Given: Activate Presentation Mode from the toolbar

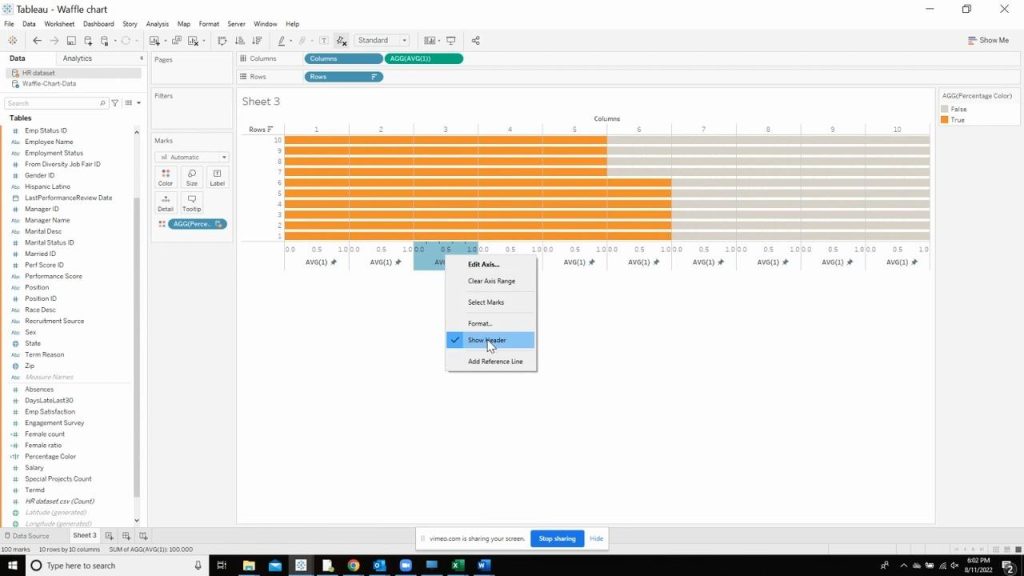Looking at the screenshot, I should 452,41.
